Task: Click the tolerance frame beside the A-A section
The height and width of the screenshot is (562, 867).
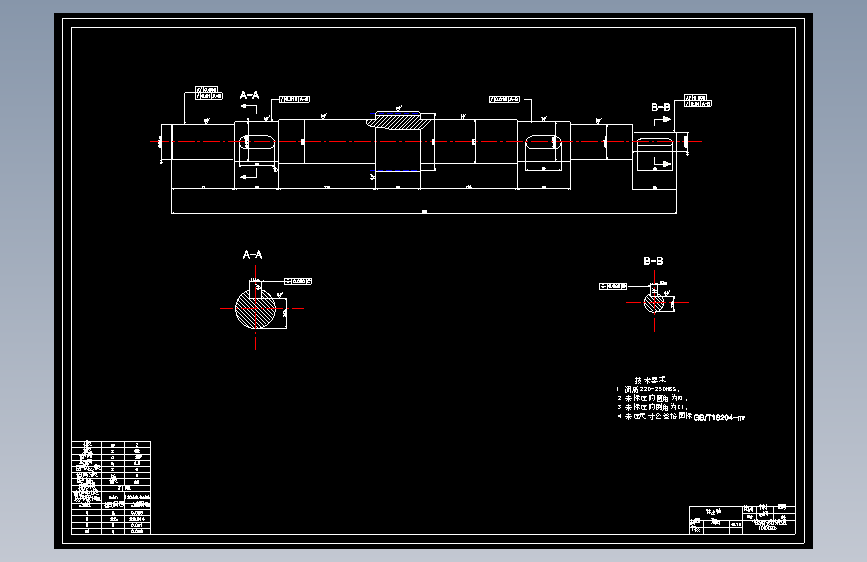Action: [298, 282]
